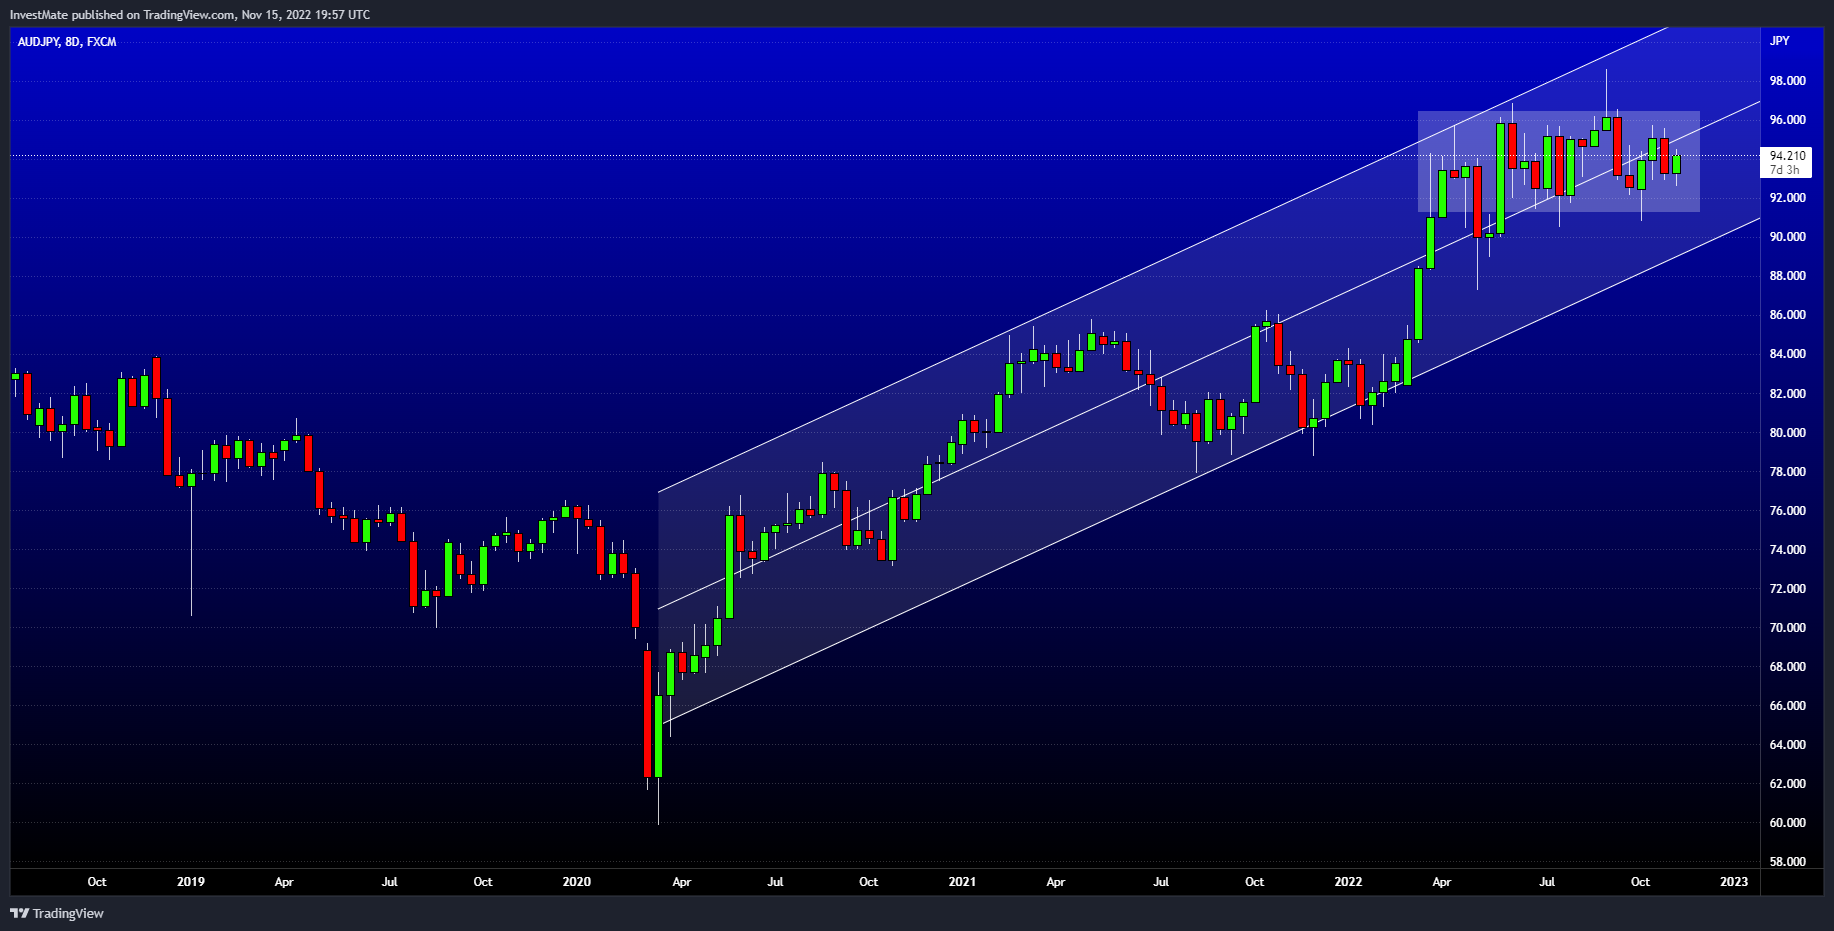Click the JPY currency label on the price axis
Viewport: 1834px width, 931px height.
(x=1780, y=41)
